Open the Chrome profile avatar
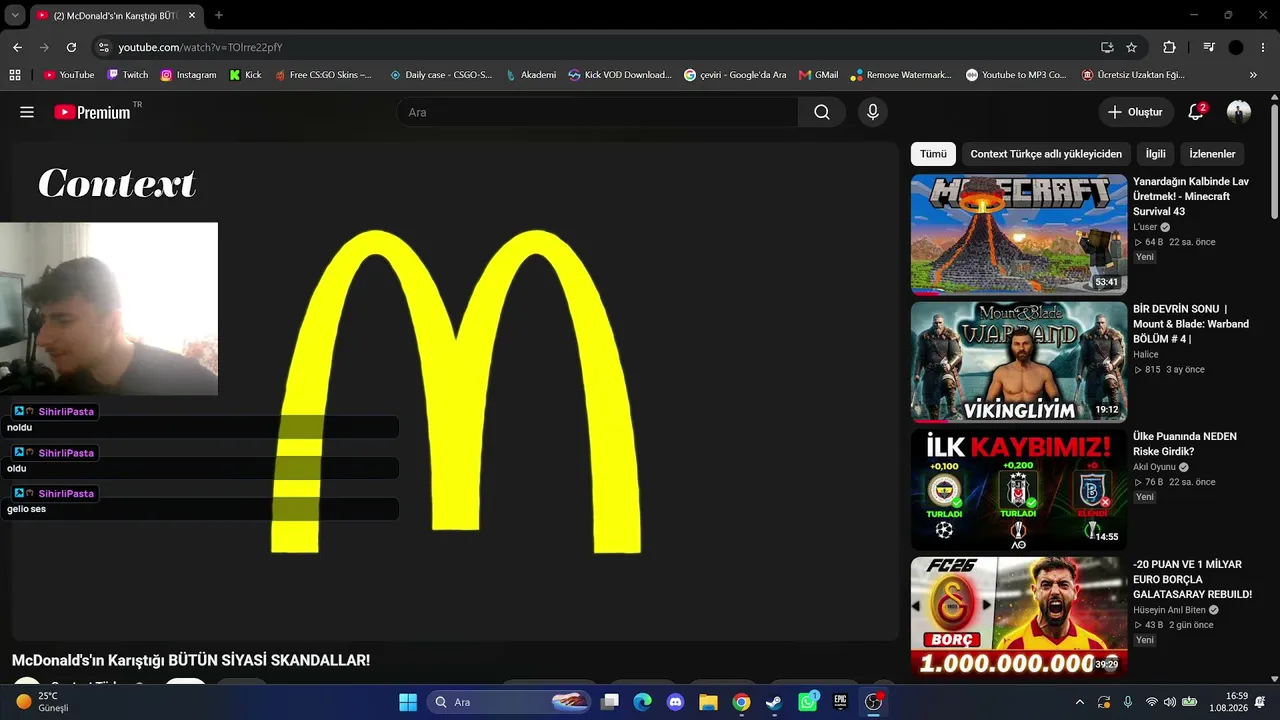This screenshot has height=720, width=1280. coord(1236,47)
